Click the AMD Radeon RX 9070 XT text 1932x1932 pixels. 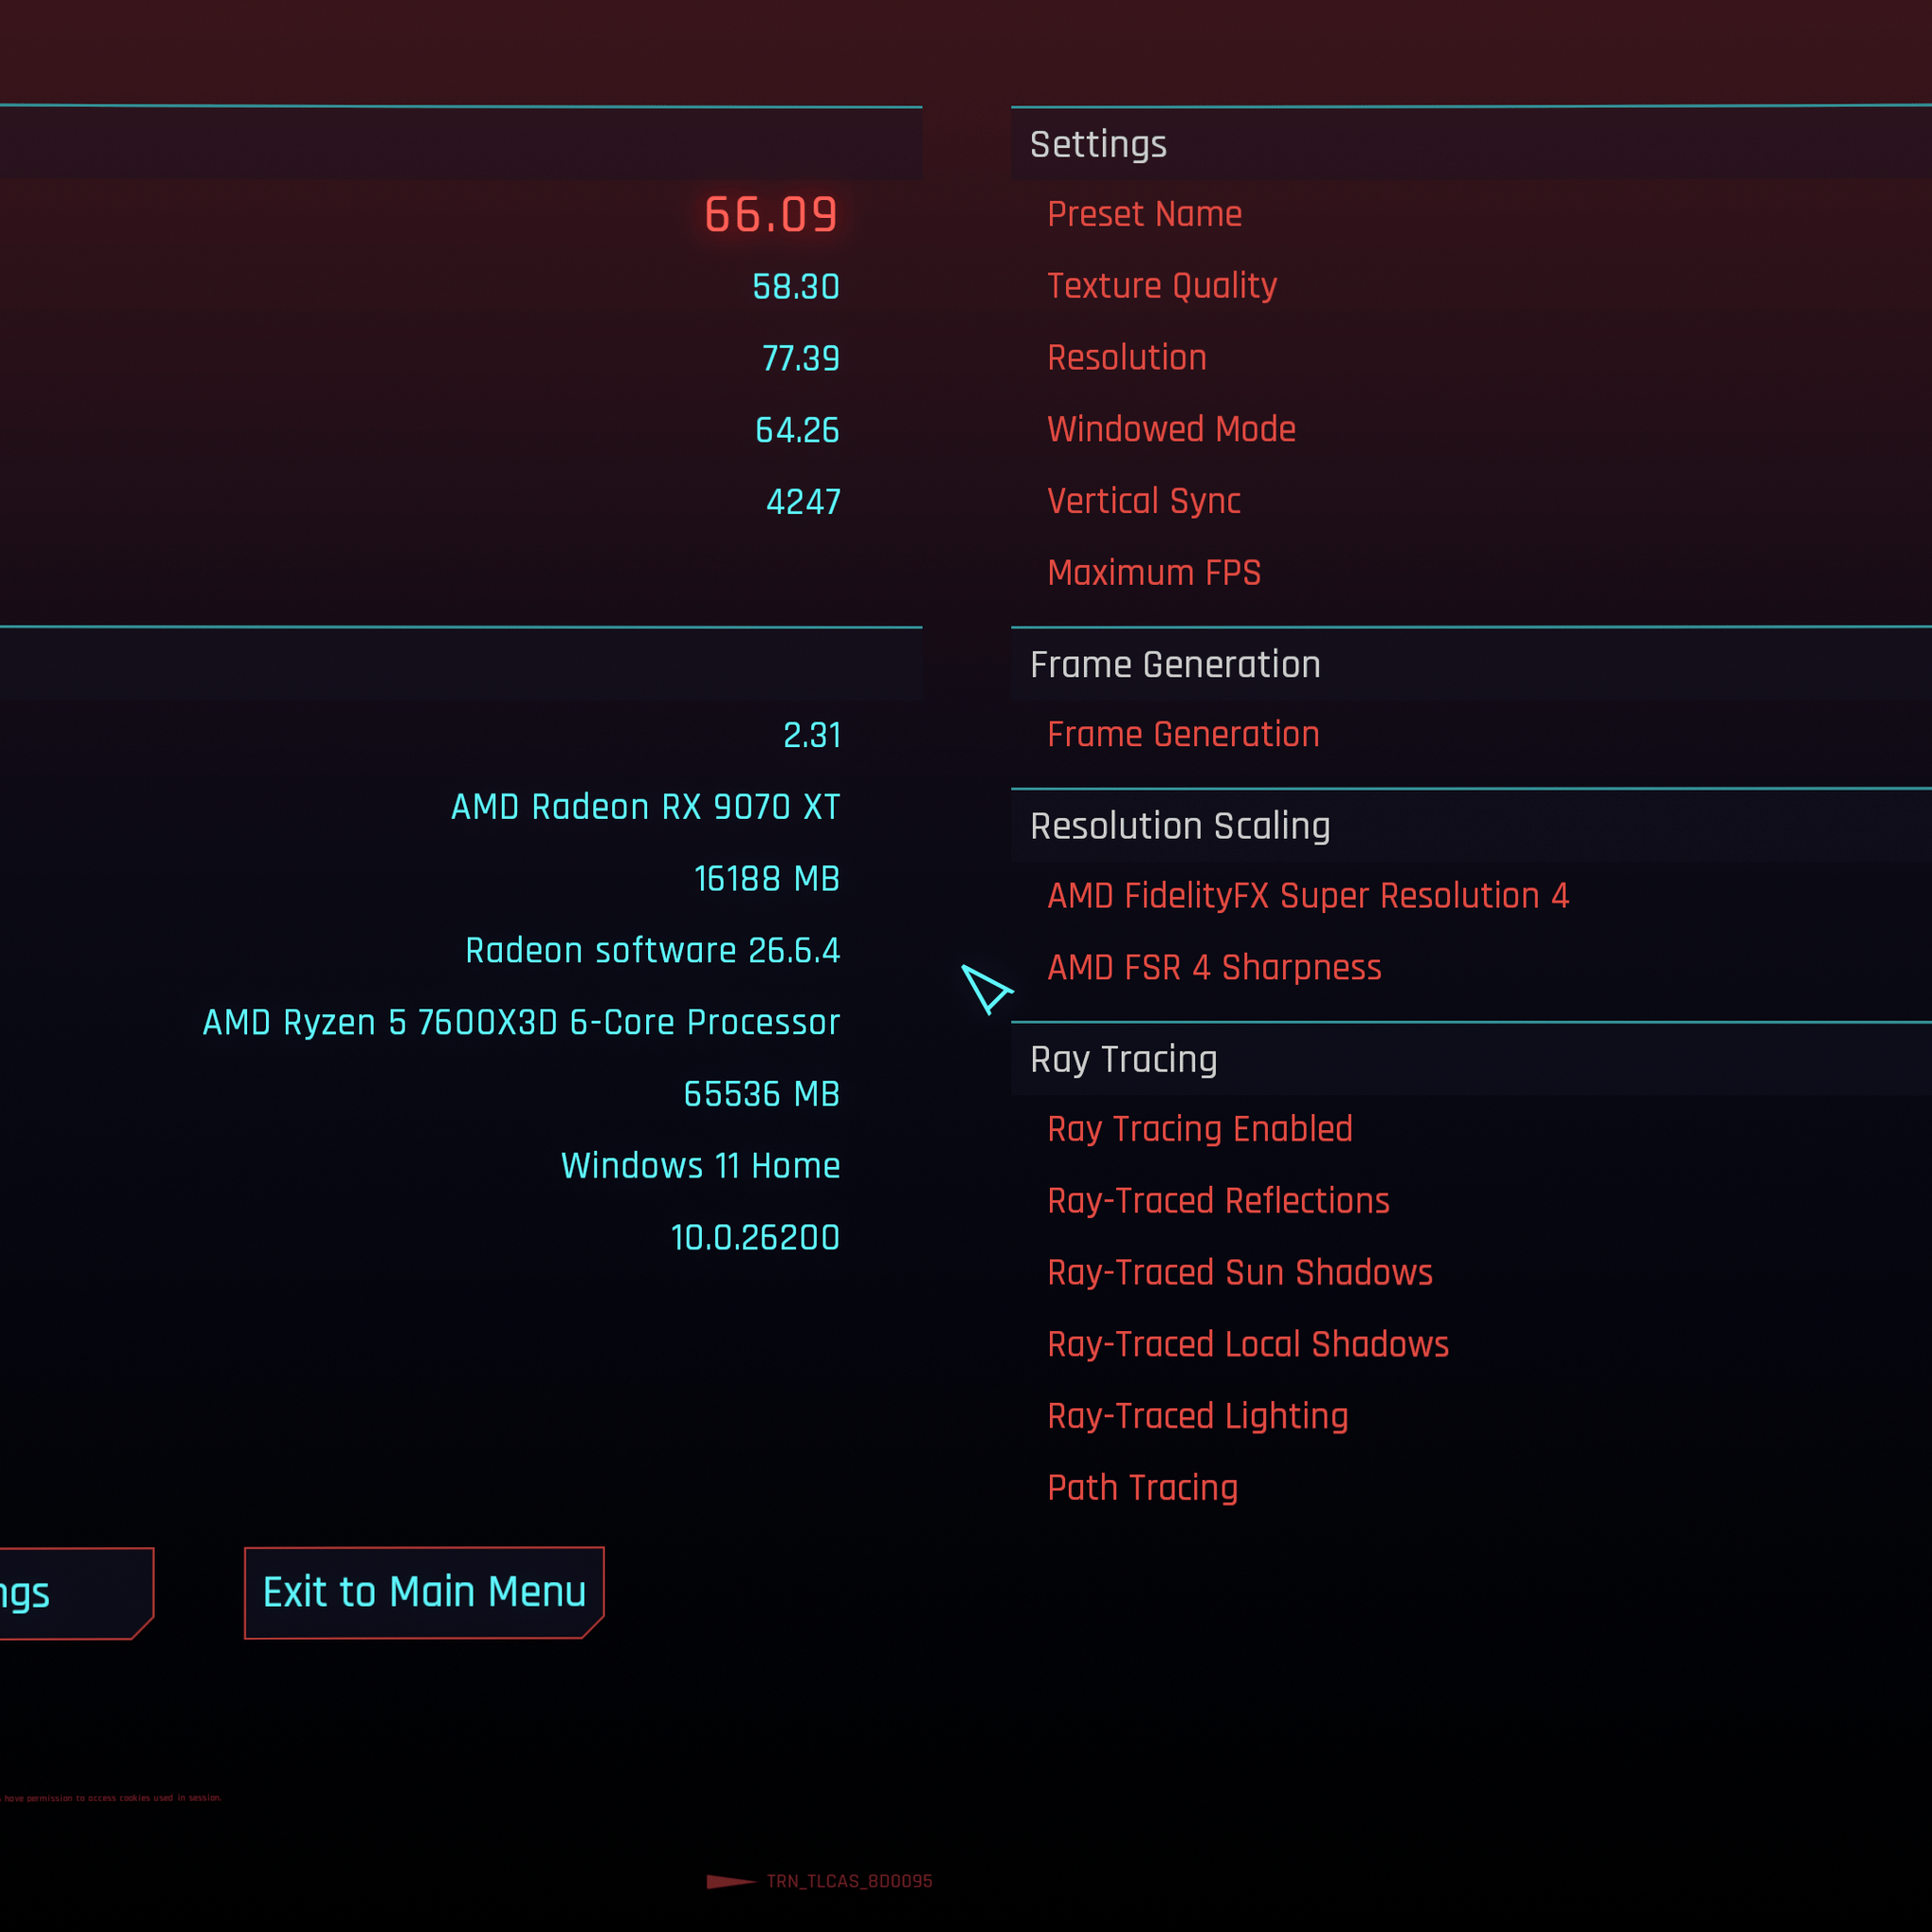[x=646, y=807]
